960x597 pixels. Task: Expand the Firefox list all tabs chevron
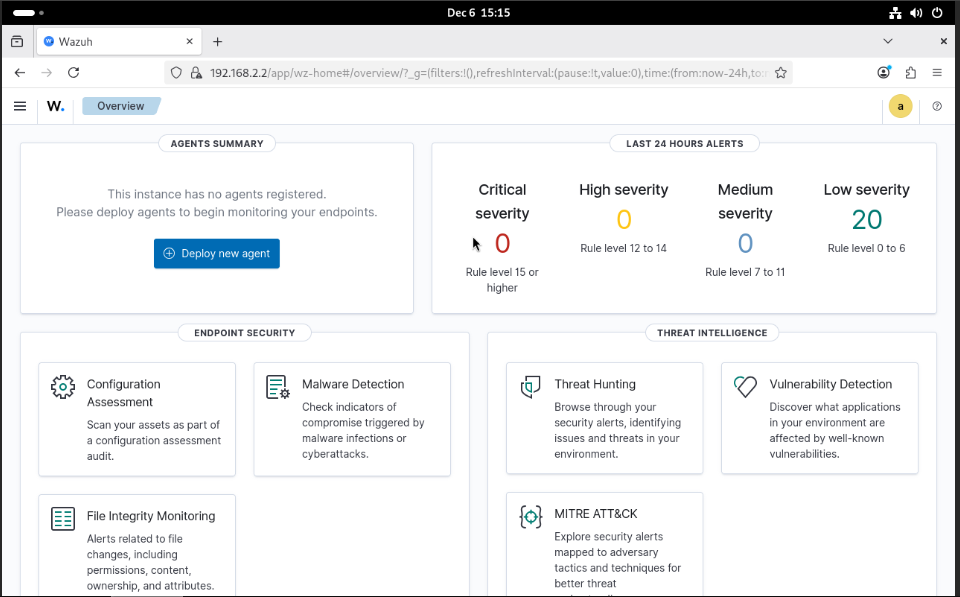click(x=887, y=41)
